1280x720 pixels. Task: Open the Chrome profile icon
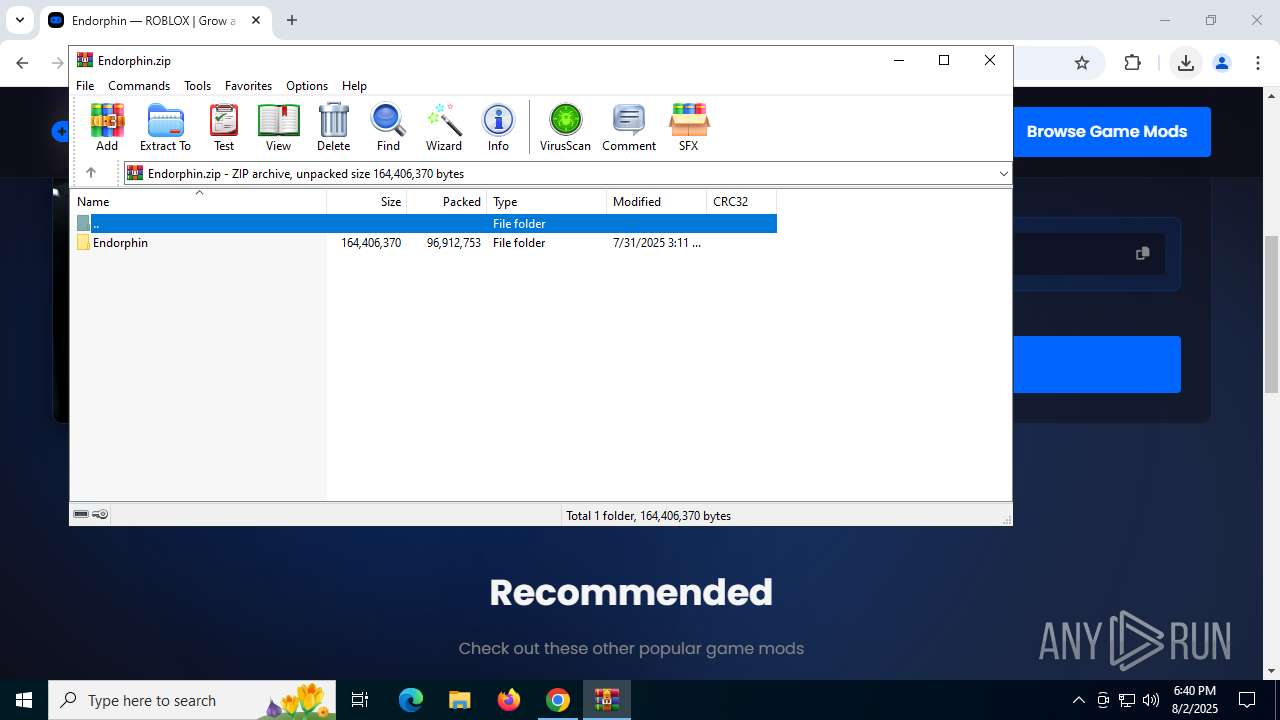pos(1222,63)
